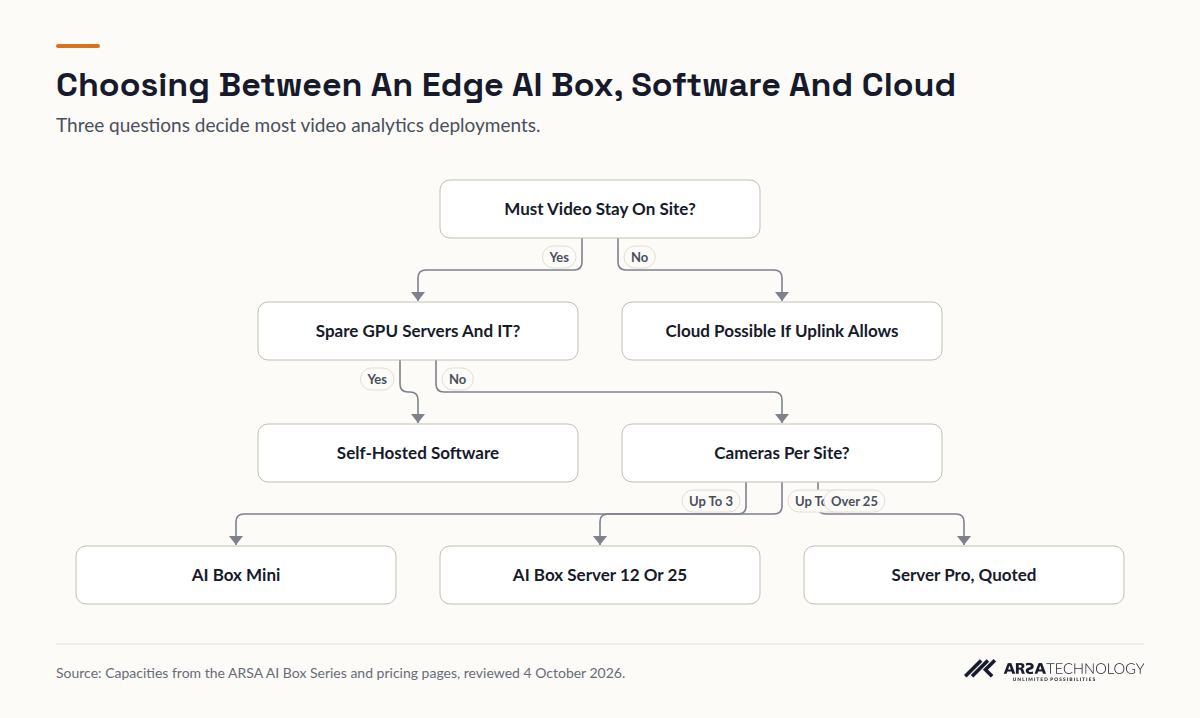Click the title 'Choosing Between An Edge AI Box'
The image size is (1200, 718).
[x=506, y=85]
